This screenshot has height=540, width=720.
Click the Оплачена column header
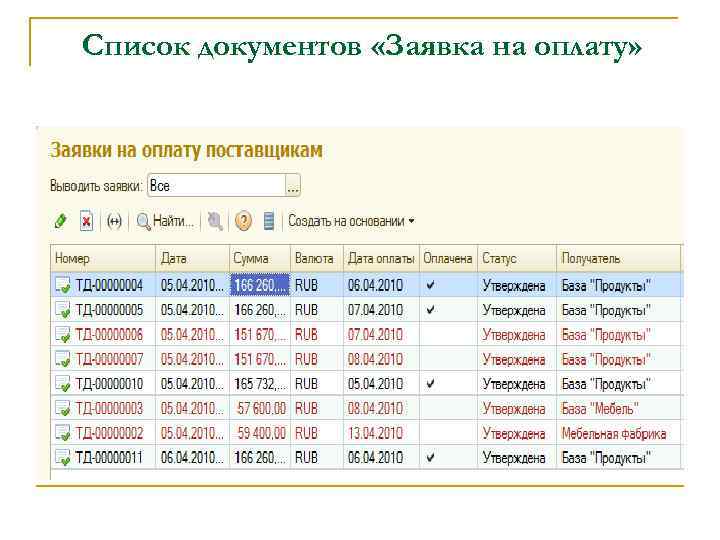[448, 259]
